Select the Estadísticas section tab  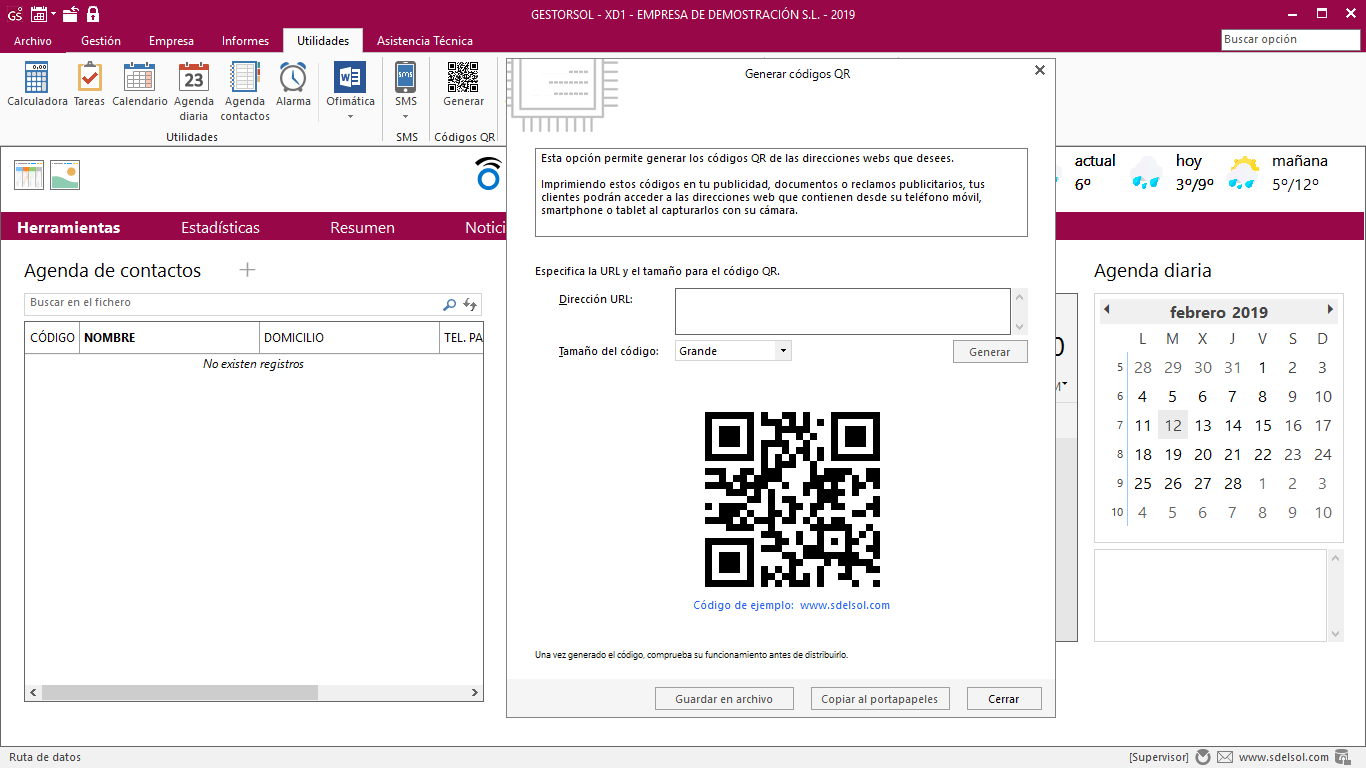tap(220, 228)
